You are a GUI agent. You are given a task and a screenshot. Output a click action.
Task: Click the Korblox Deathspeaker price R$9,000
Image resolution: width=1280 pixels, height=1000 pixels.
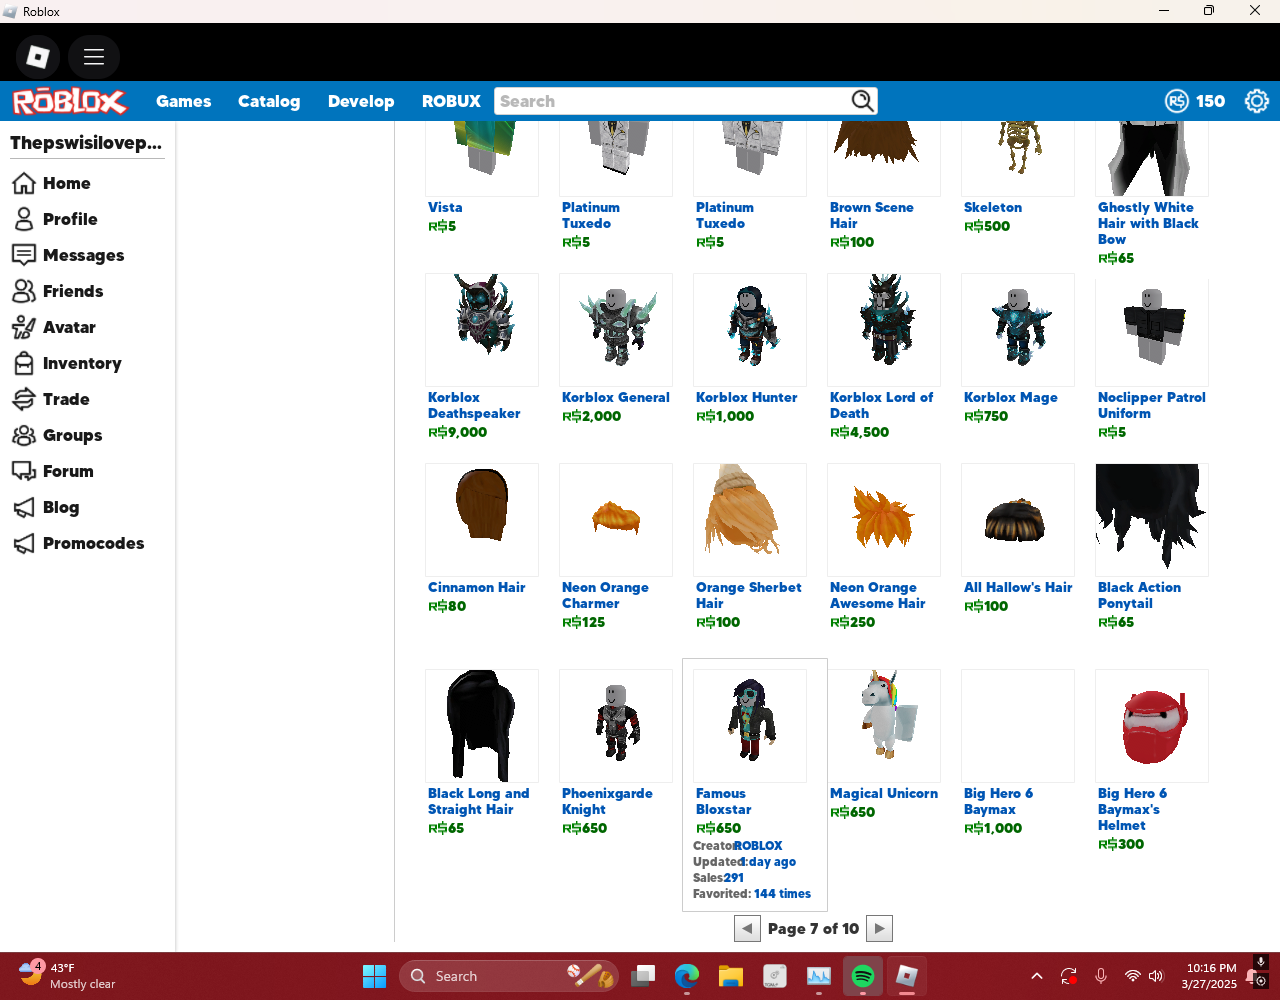tap(457, 432)
